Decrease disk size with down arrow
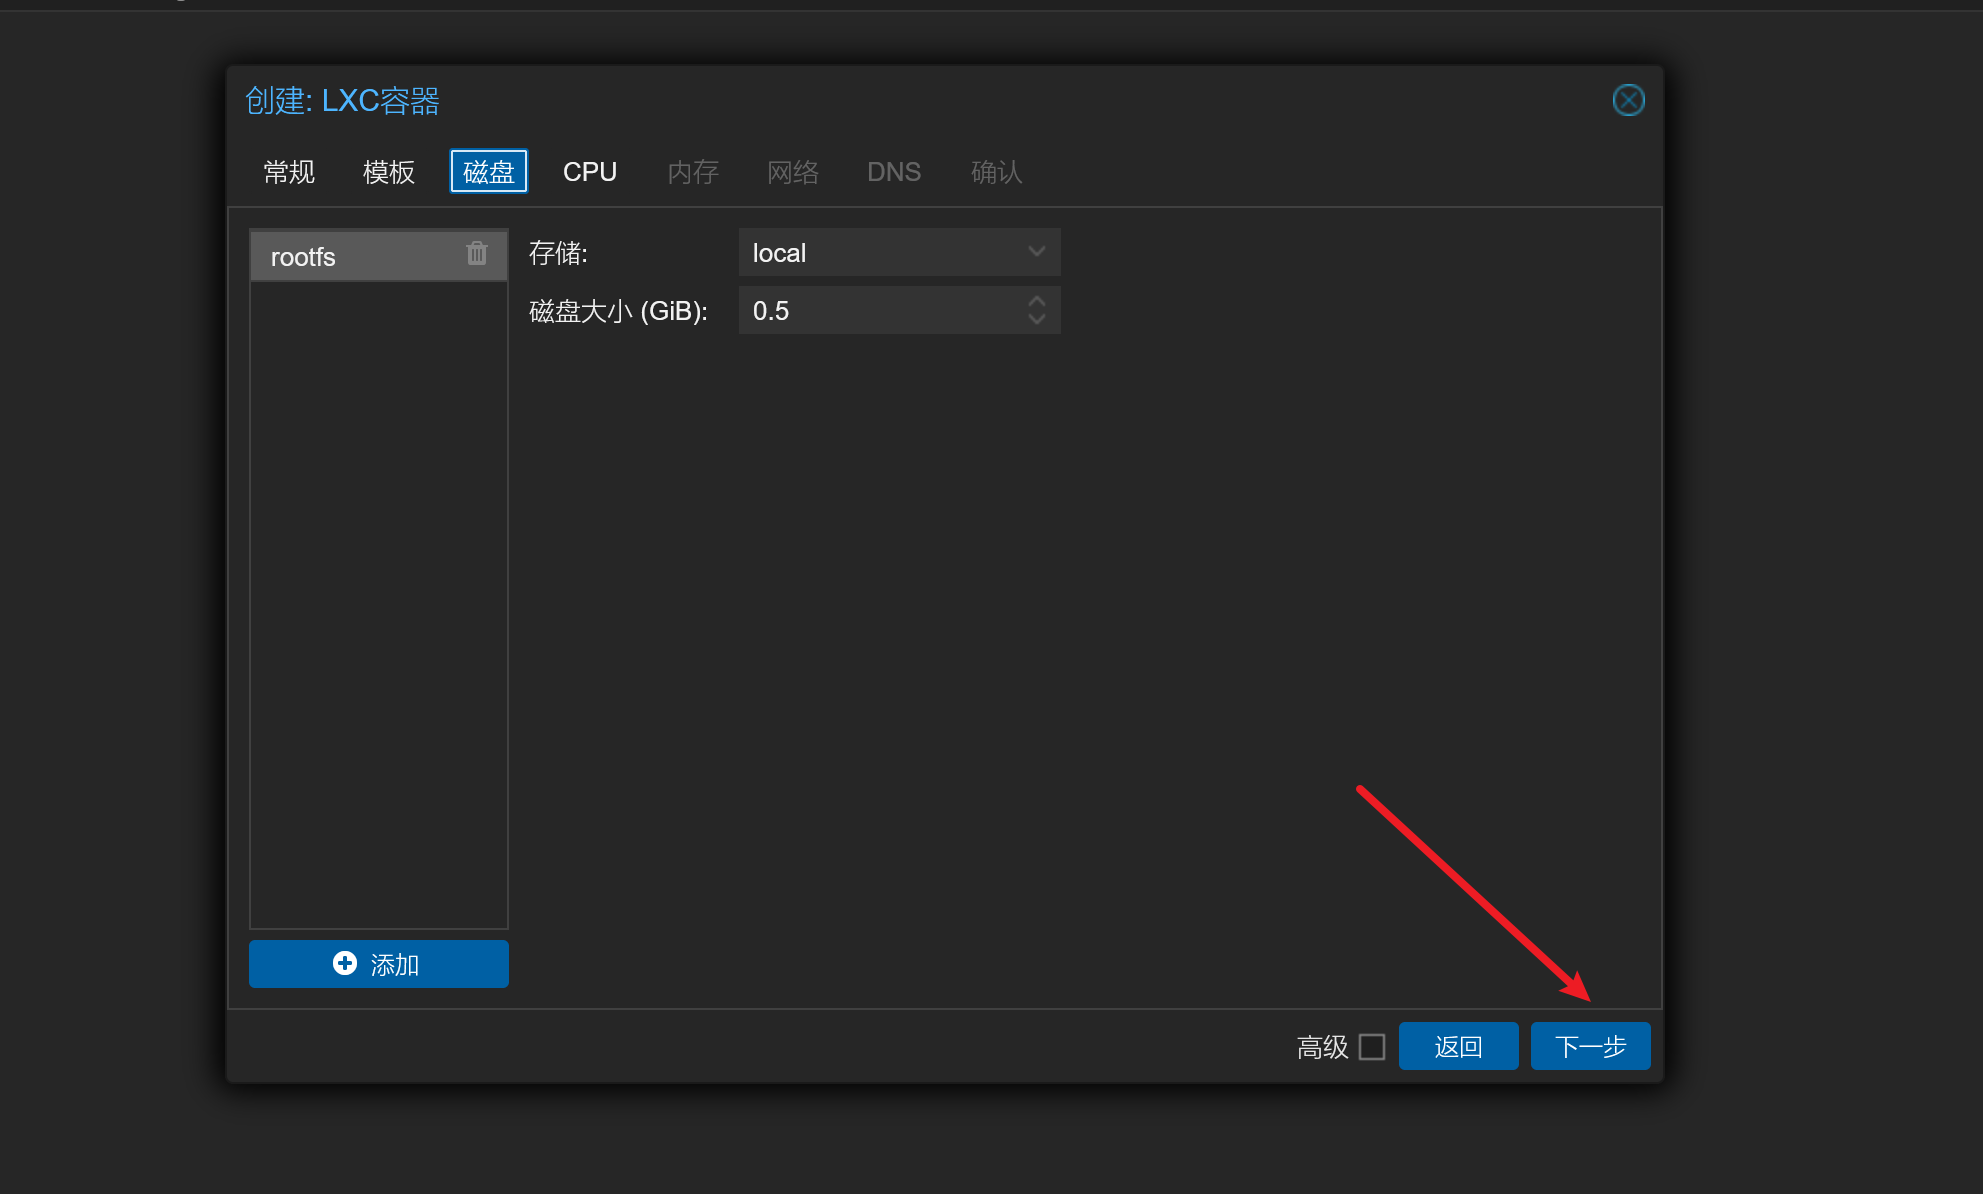 coord(1037,320)
